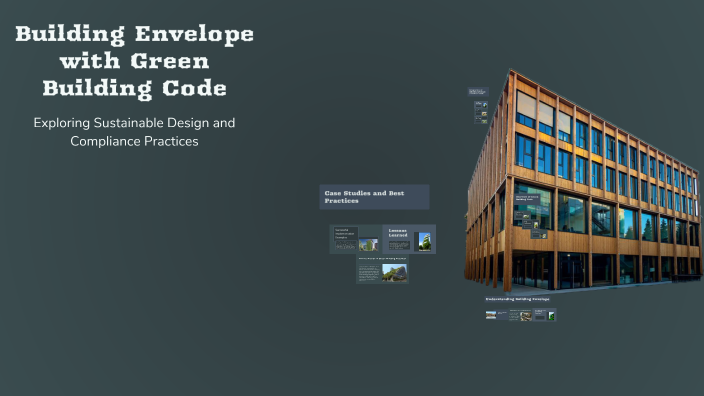This screenshot has height=396, width=704.
Task: Select the large wooden facade building image
Action: pyautogui.click(x=584, y=182)
